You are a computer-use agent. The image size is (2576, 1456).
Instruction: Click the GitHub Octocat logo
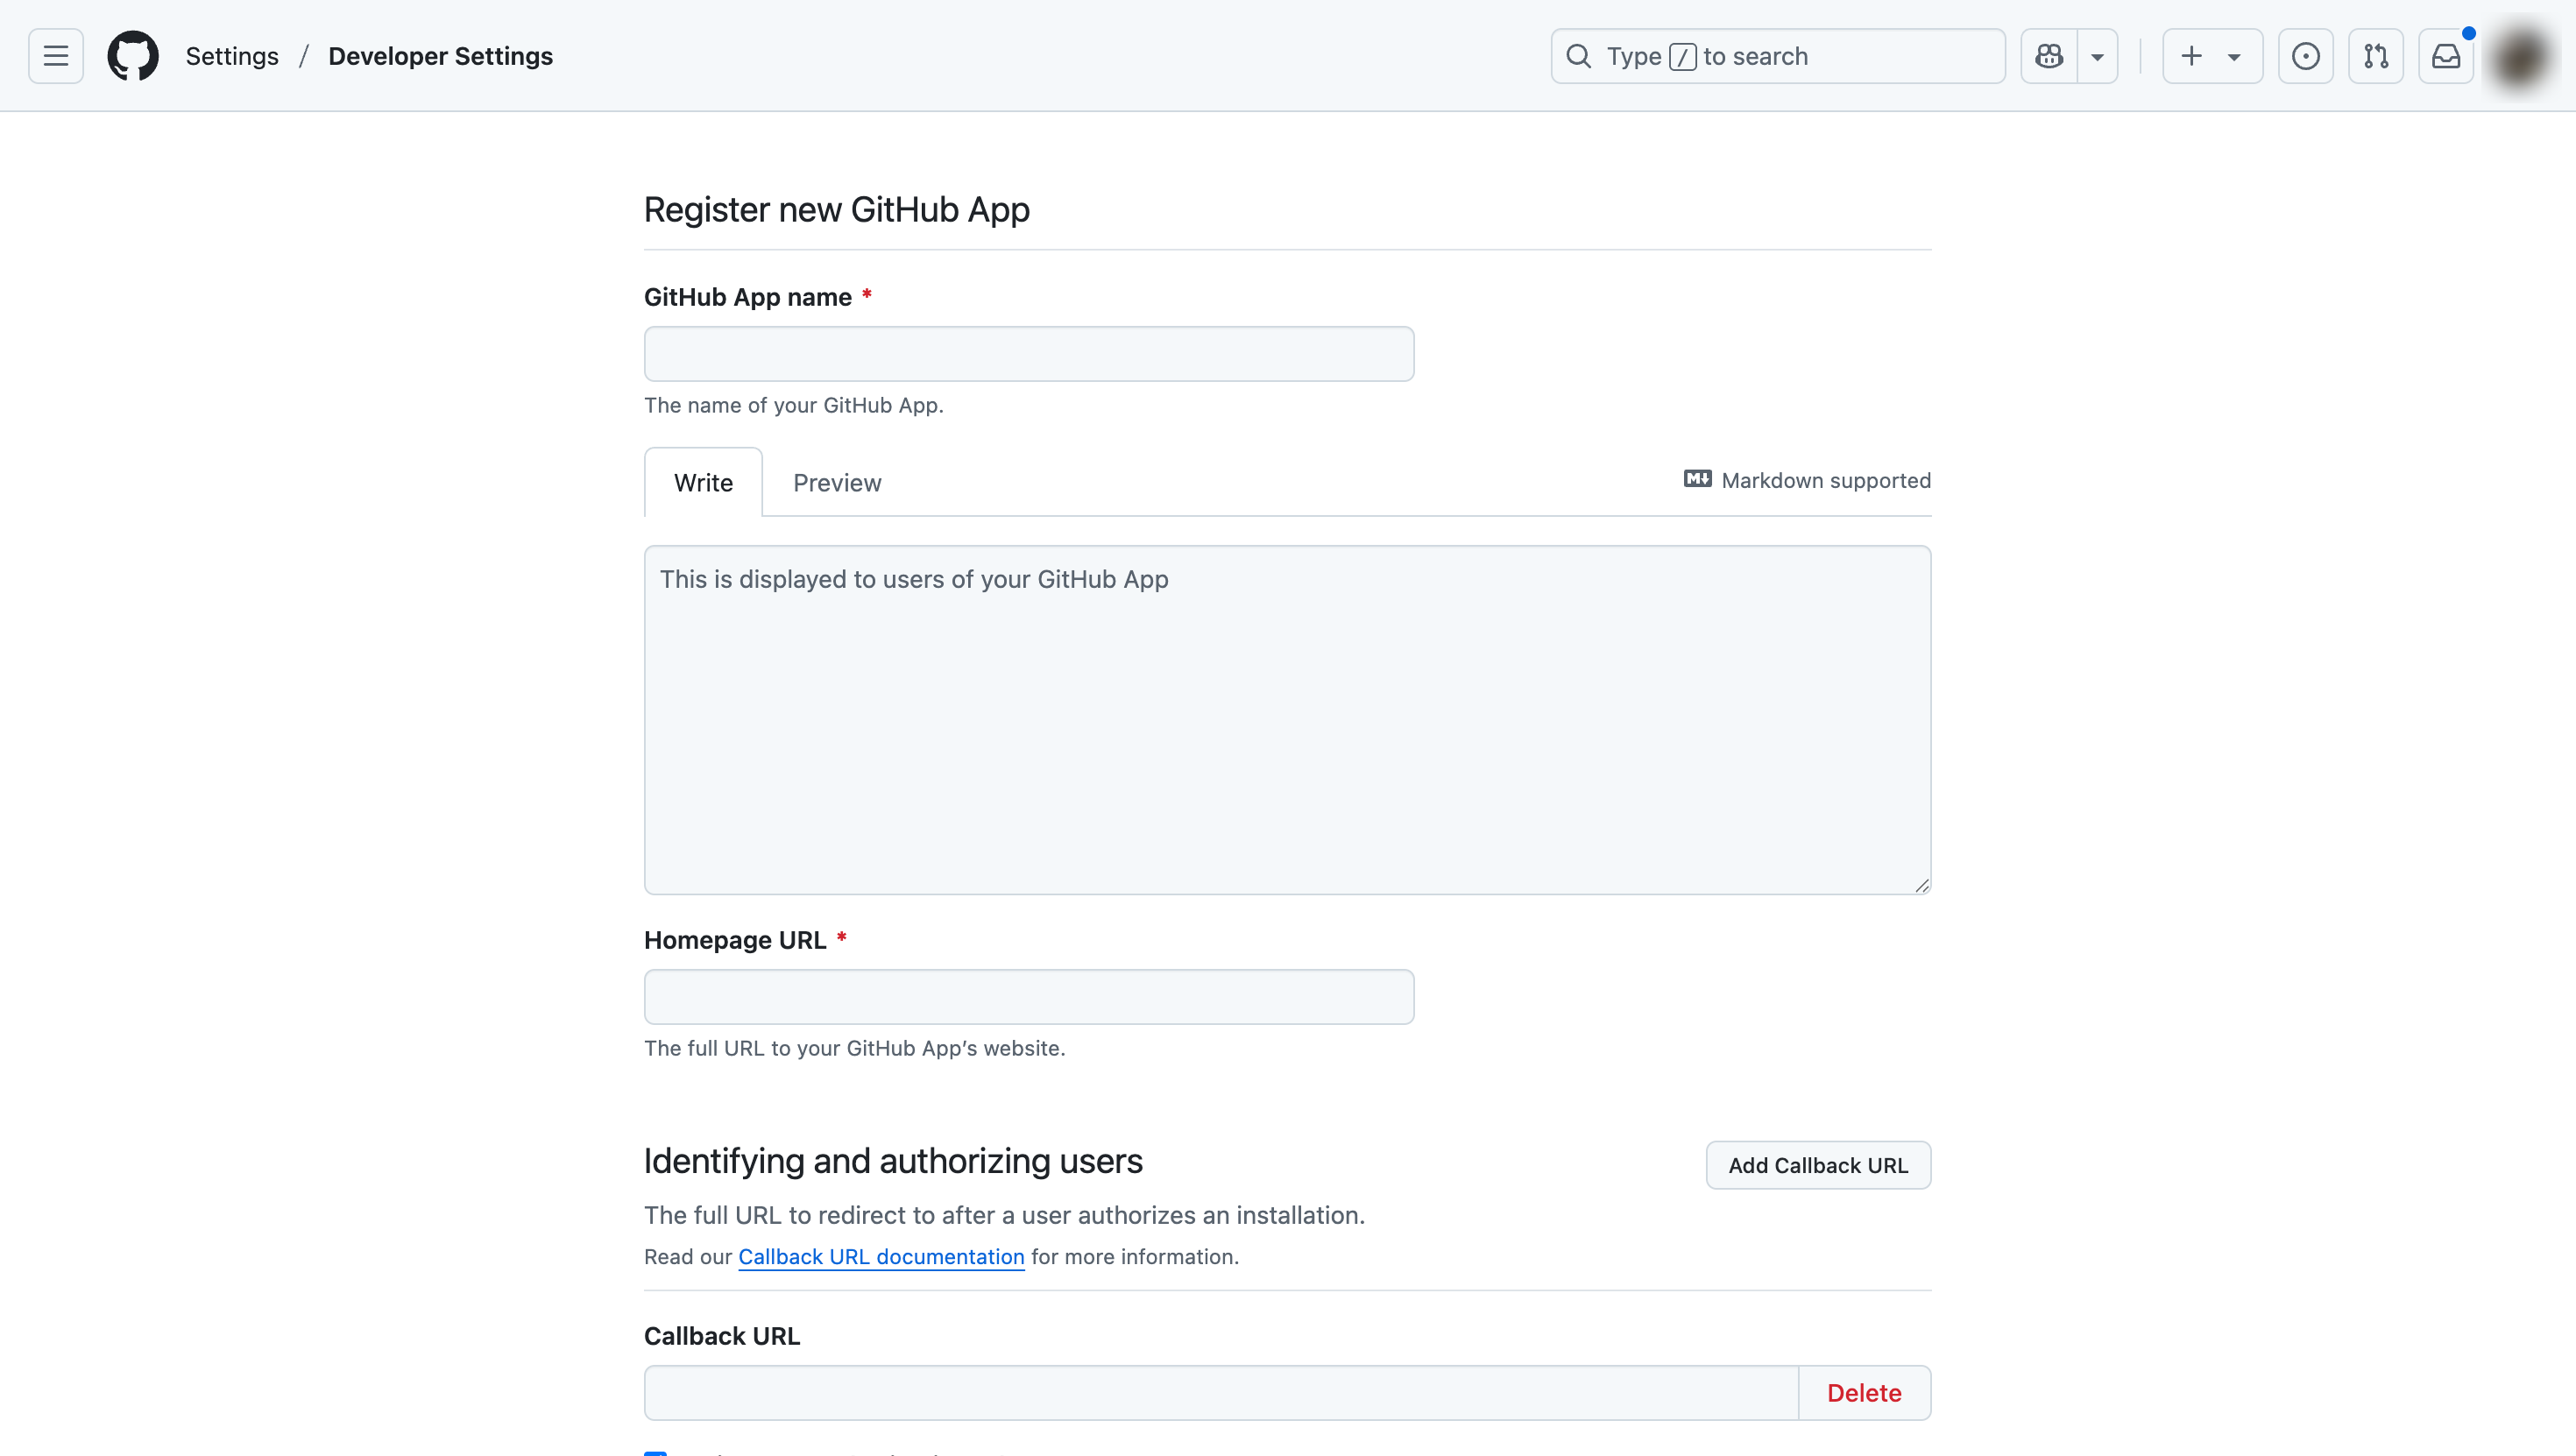pos(133,56)
